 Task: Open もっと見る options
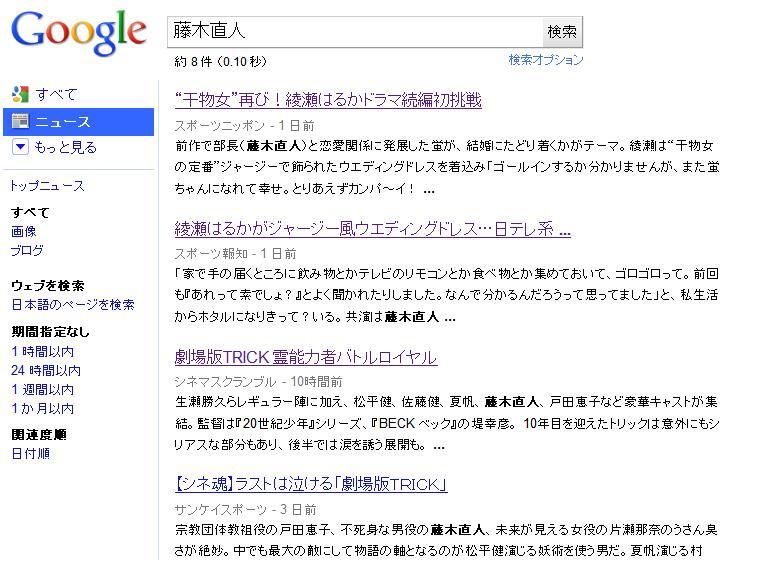[x=65, y=148]
